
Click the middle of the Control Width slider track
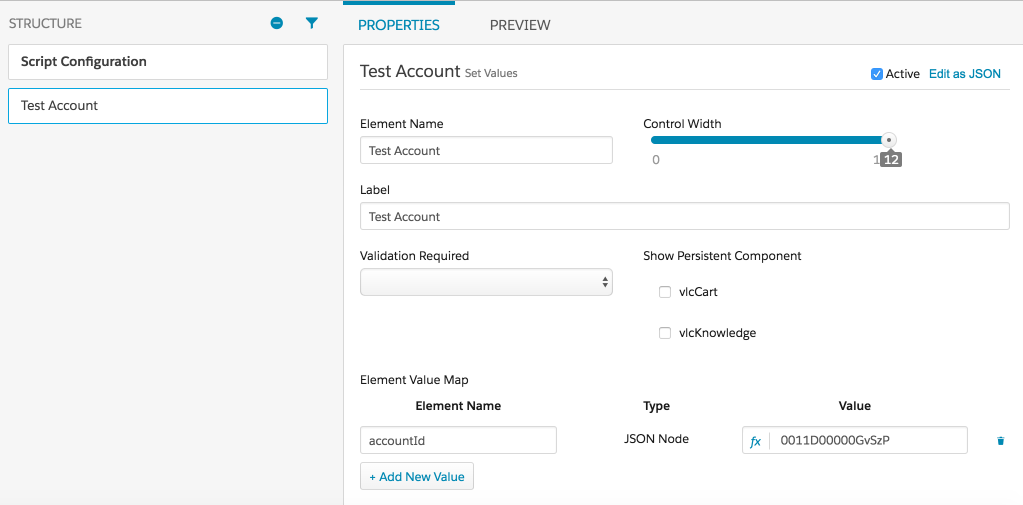pyautogui.click(x=770, y=140)
